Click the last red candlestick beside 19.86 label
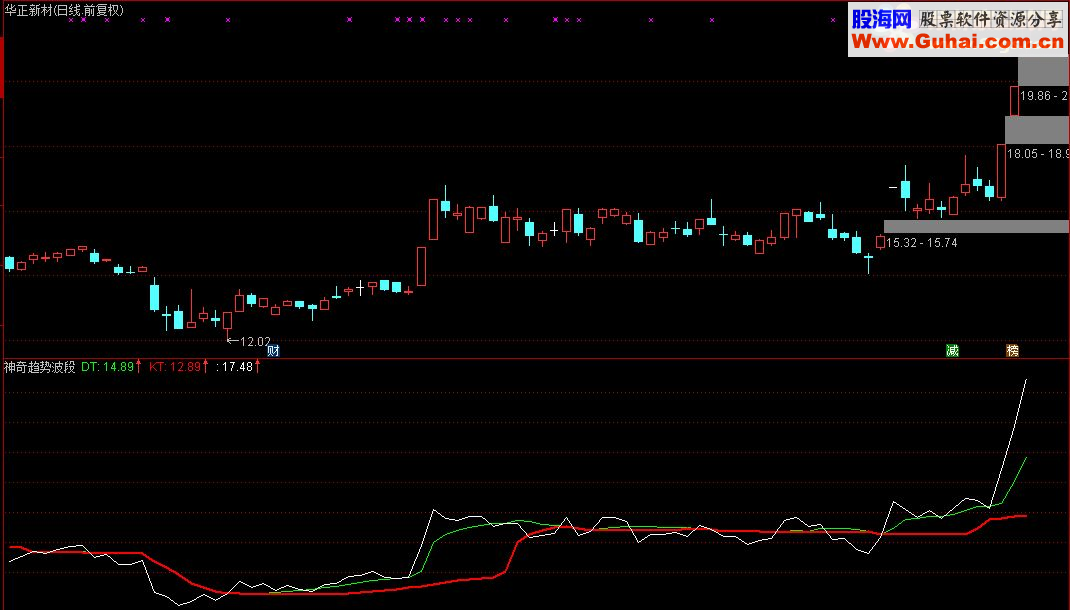Viewport: 1070px width, 610px height. click(x=1015, y=100)
